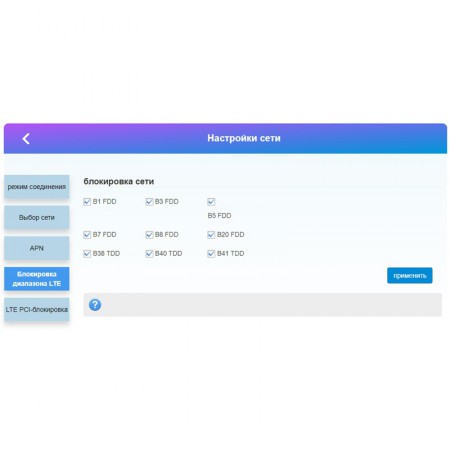Viewport: 450px width, 450px height.
Task: Toggle the B8 FDD checkbox
Action: (x=149, y=235)
